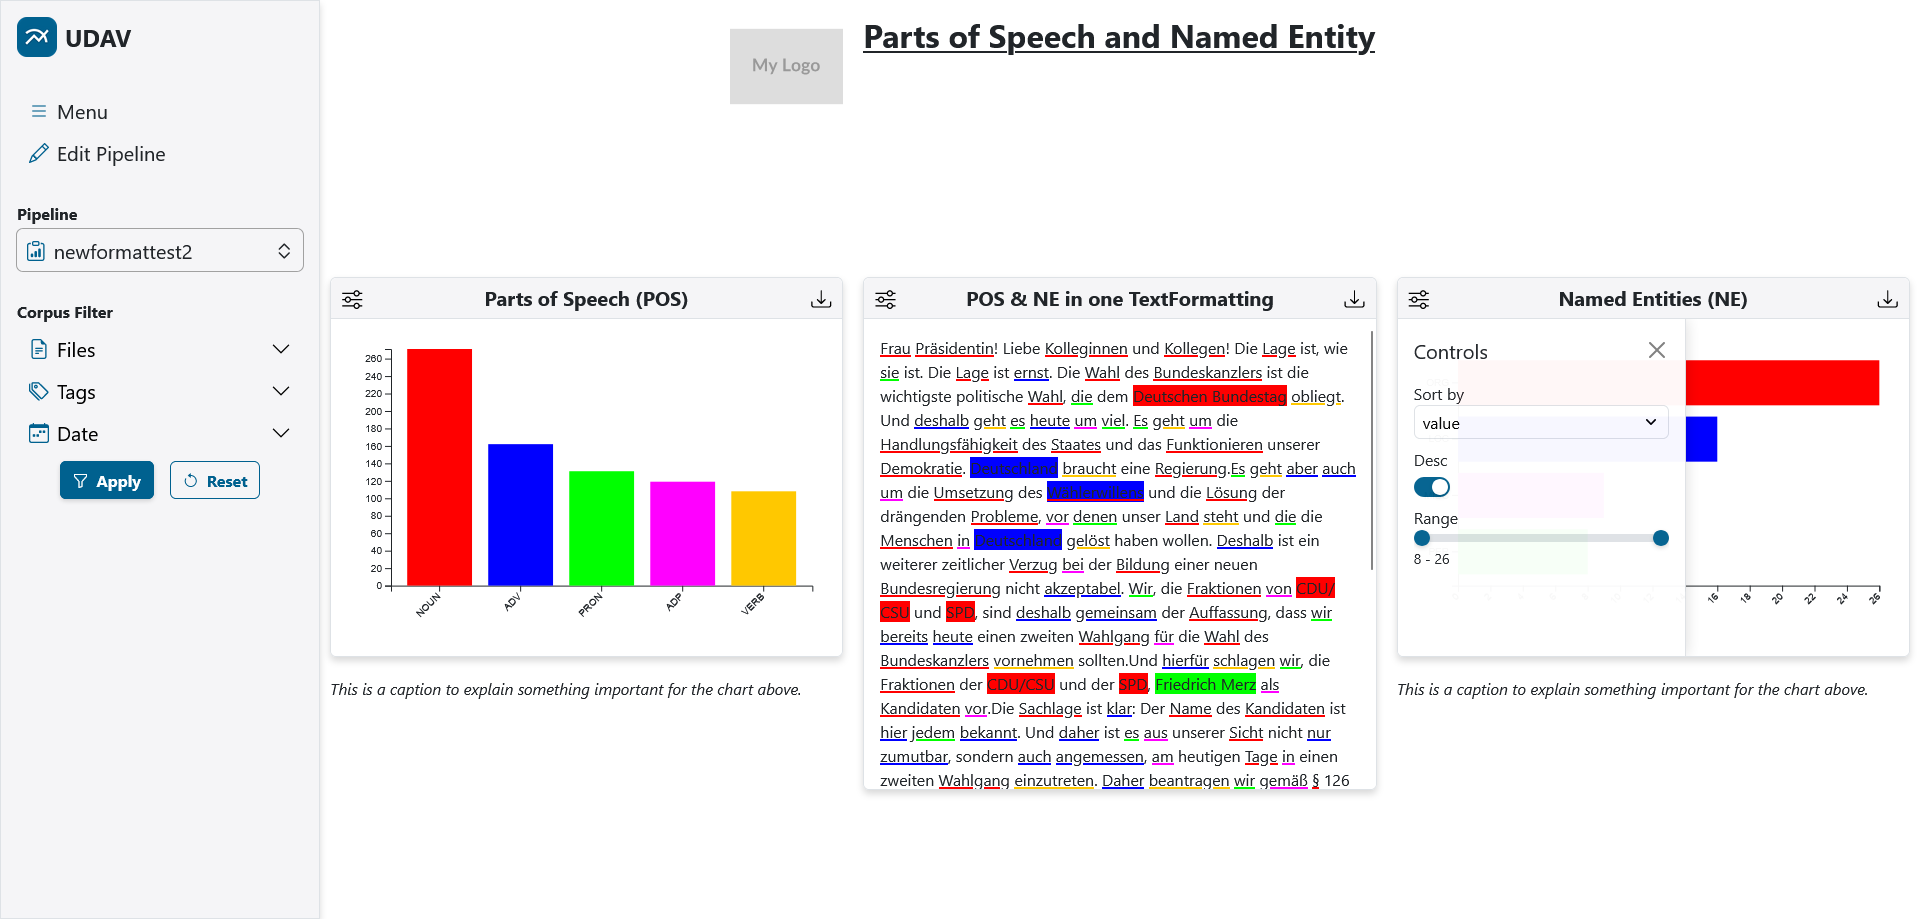Image resolution: width=1920 pixels, height=919 pixels.
Task: Download the Named Entities chart
Action: point(1888,298)
